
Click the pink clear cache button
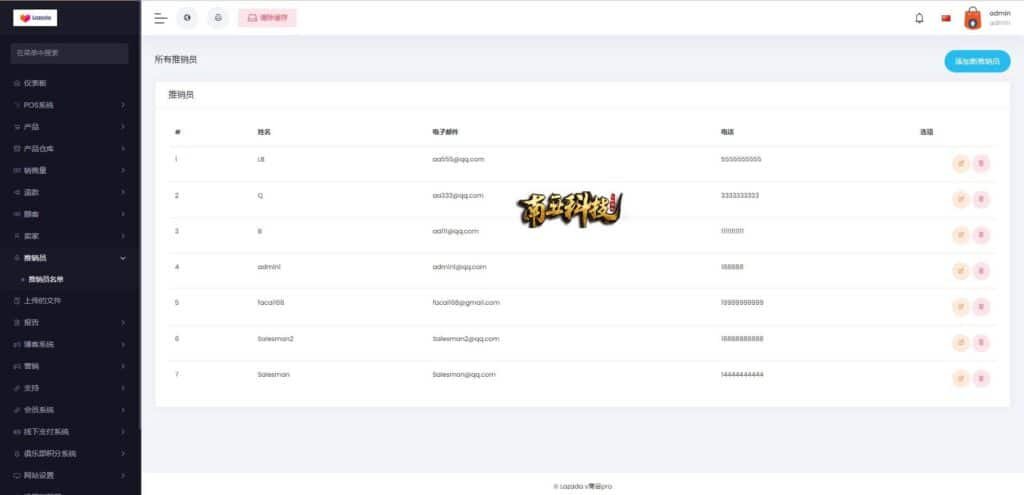267,18
